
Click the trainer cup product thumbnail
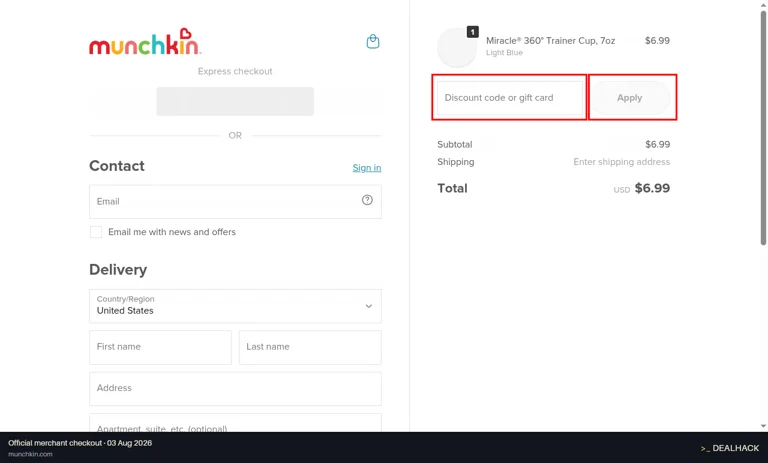coord(456,48)
